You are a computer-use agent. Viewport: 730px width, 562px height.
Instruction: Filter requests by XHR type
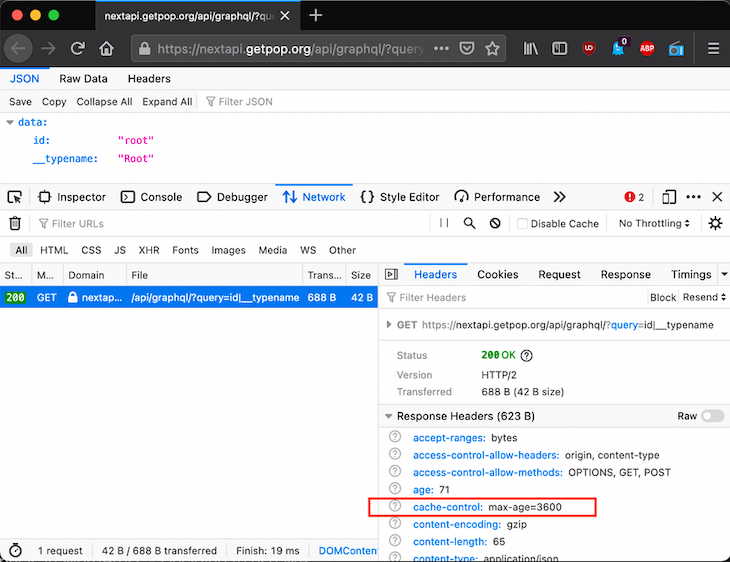(x=149, y=250)
